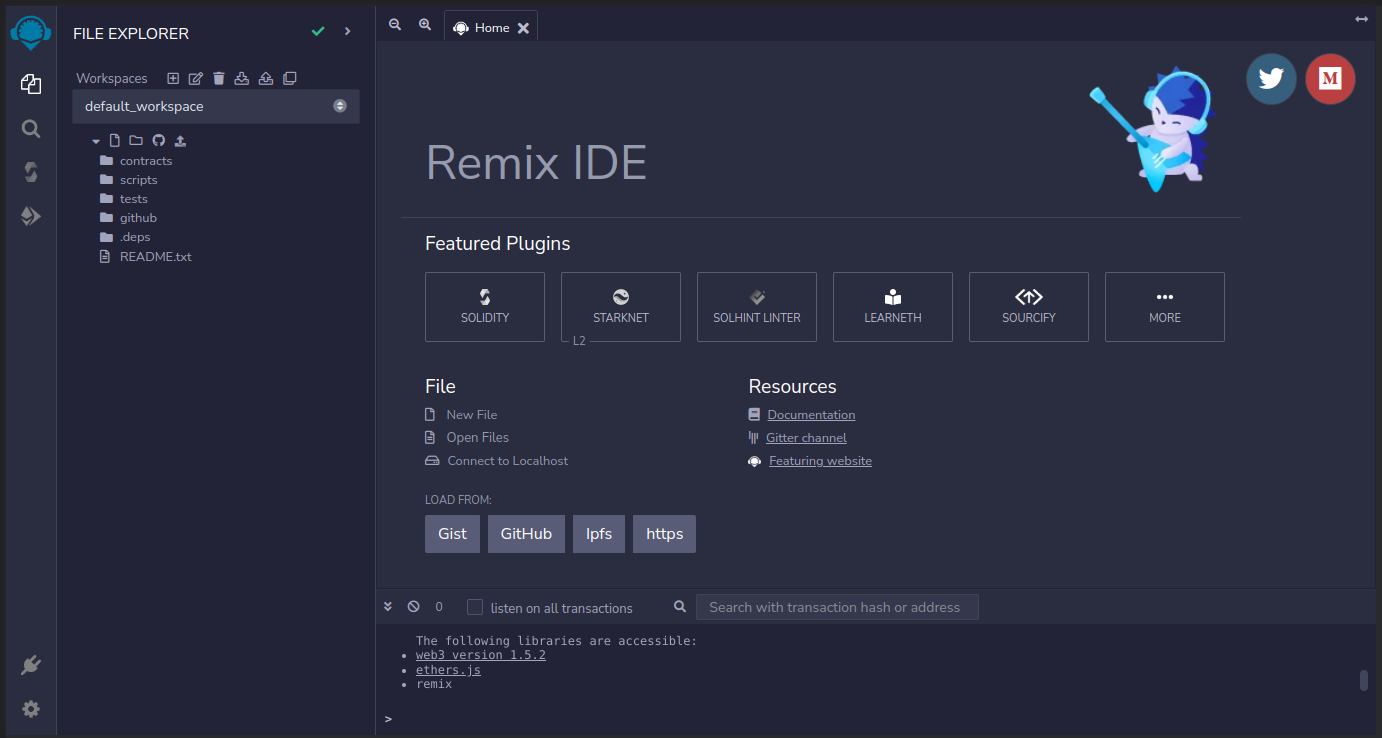Toggle the panel width arrows icon
Image resolution: width=1382 pixels, height=738 pixels.
coord(1361,19)
